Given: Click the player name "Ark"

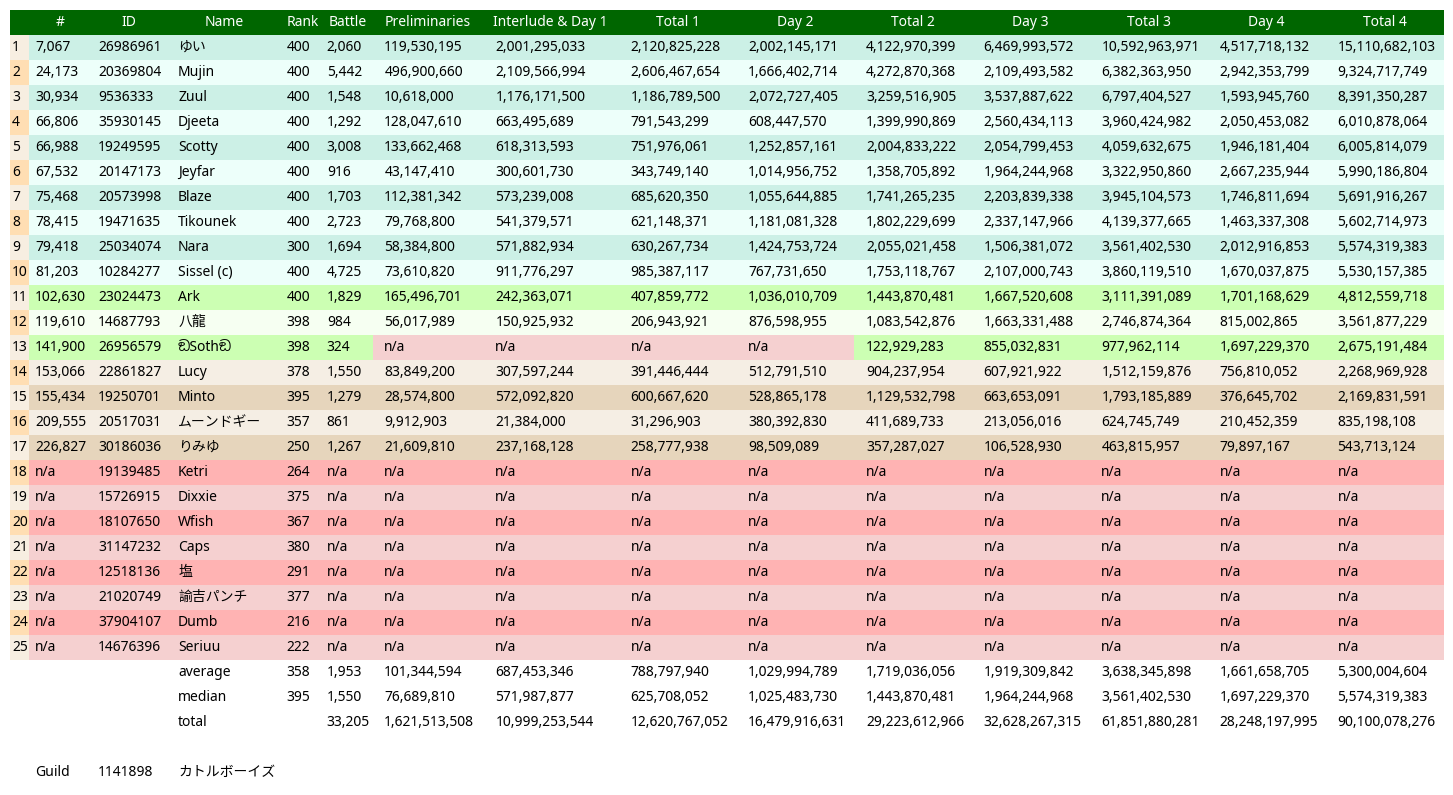Looking at the screenshot, I should tap(189, 296).
